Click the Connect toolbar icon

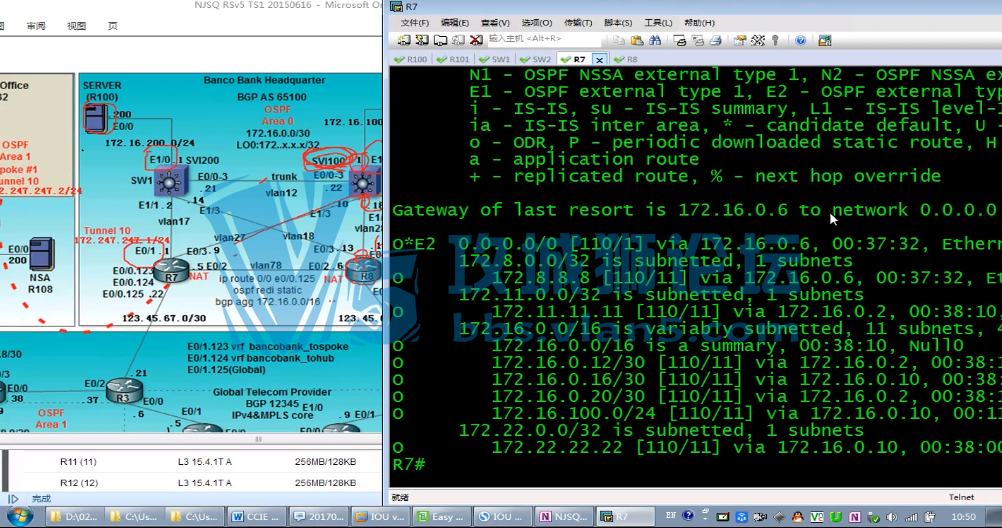coord(404,40)
